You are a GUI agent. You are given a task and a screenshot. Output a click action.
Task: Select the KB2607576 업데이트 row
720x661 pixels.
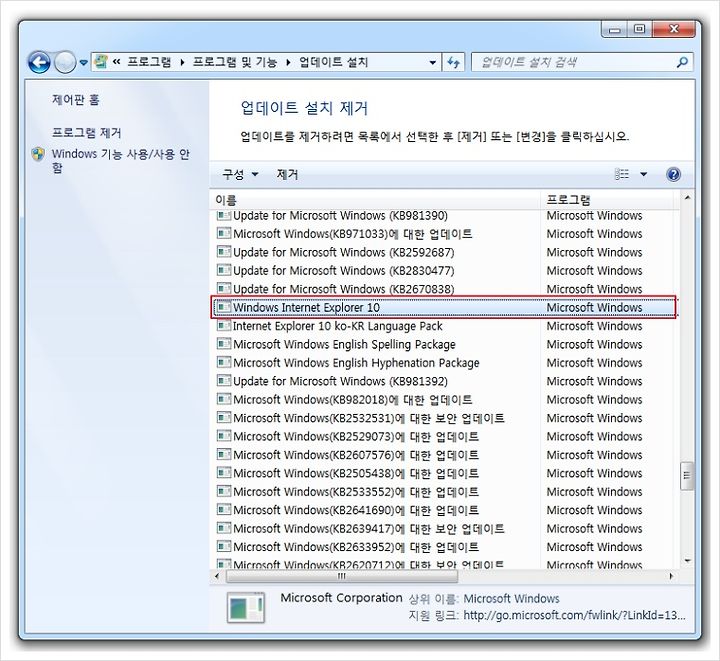pos(444,454)
